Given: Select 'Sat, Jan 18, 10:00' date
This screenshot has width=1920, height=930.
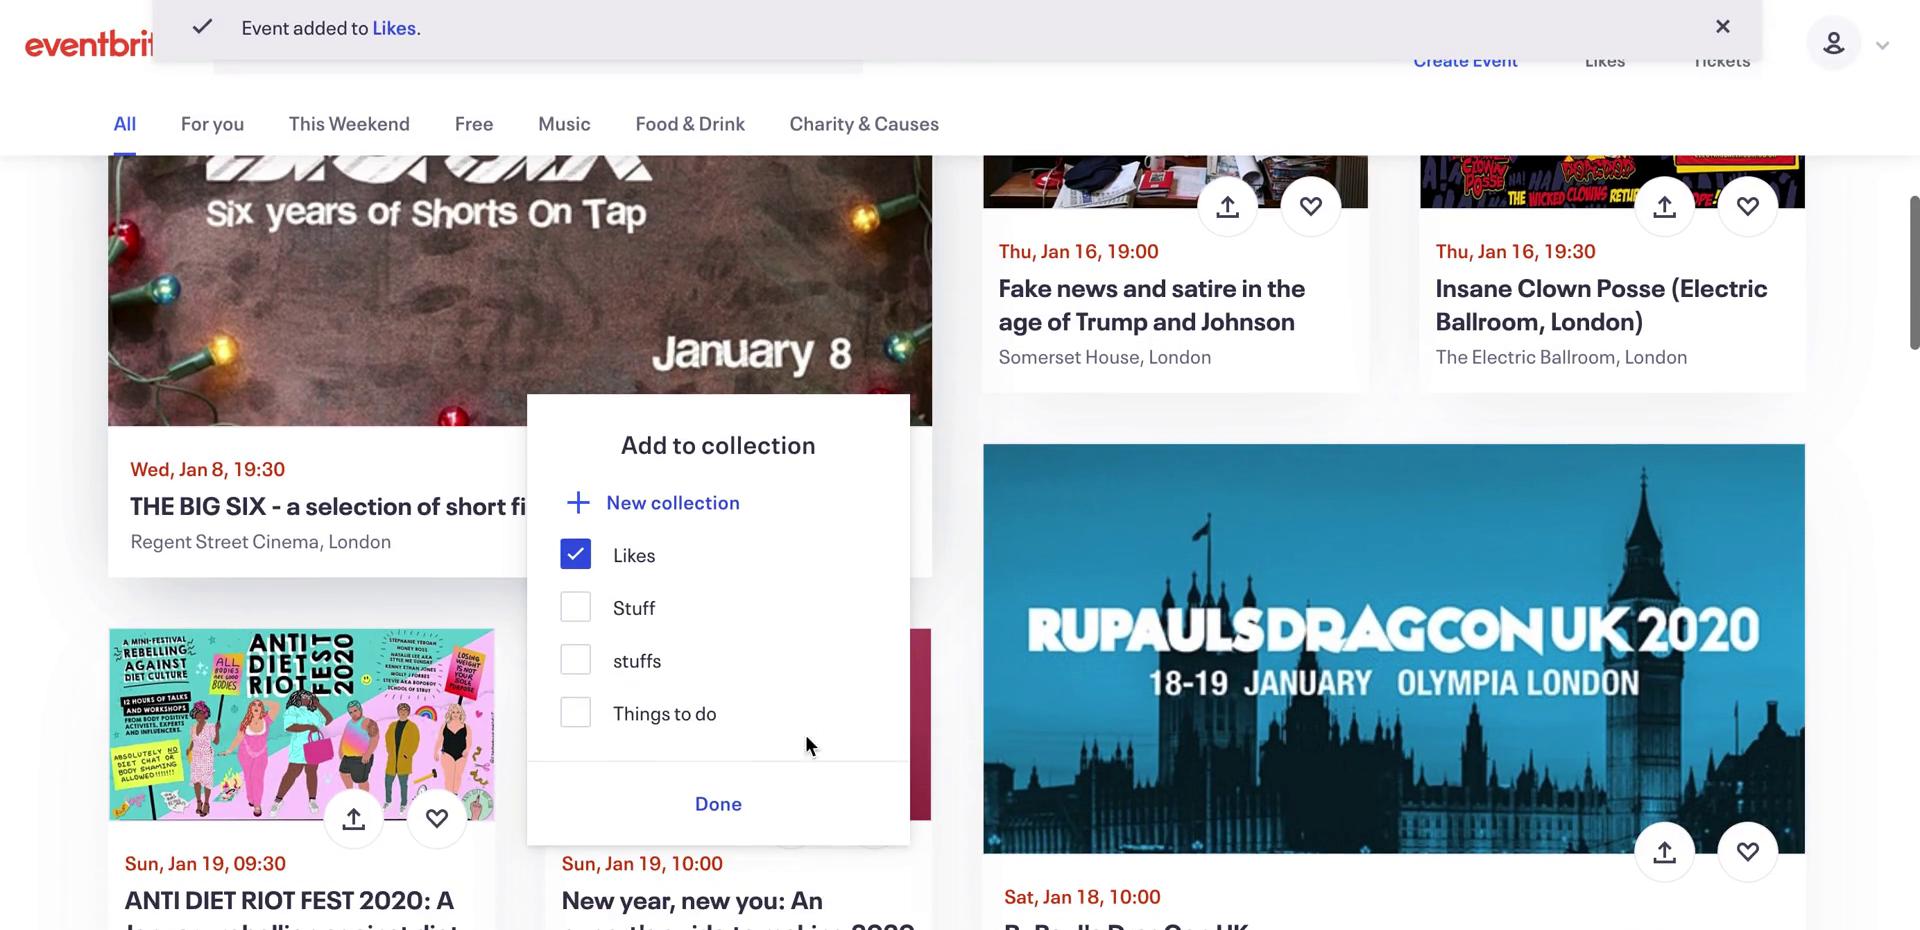Looking at the screenshot, I should tap(1082, 897).
